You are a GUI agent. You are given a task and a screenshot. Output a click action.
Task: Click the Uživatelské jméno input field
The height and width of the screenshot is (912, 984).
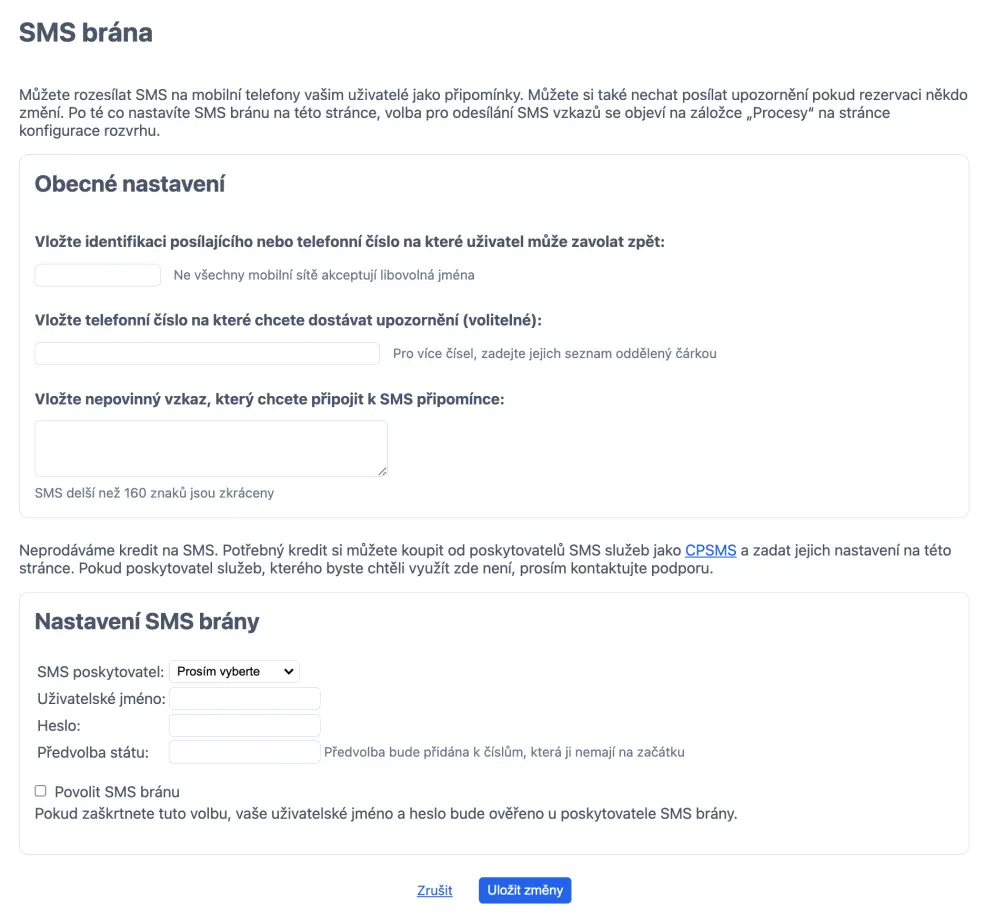(245, 699)
